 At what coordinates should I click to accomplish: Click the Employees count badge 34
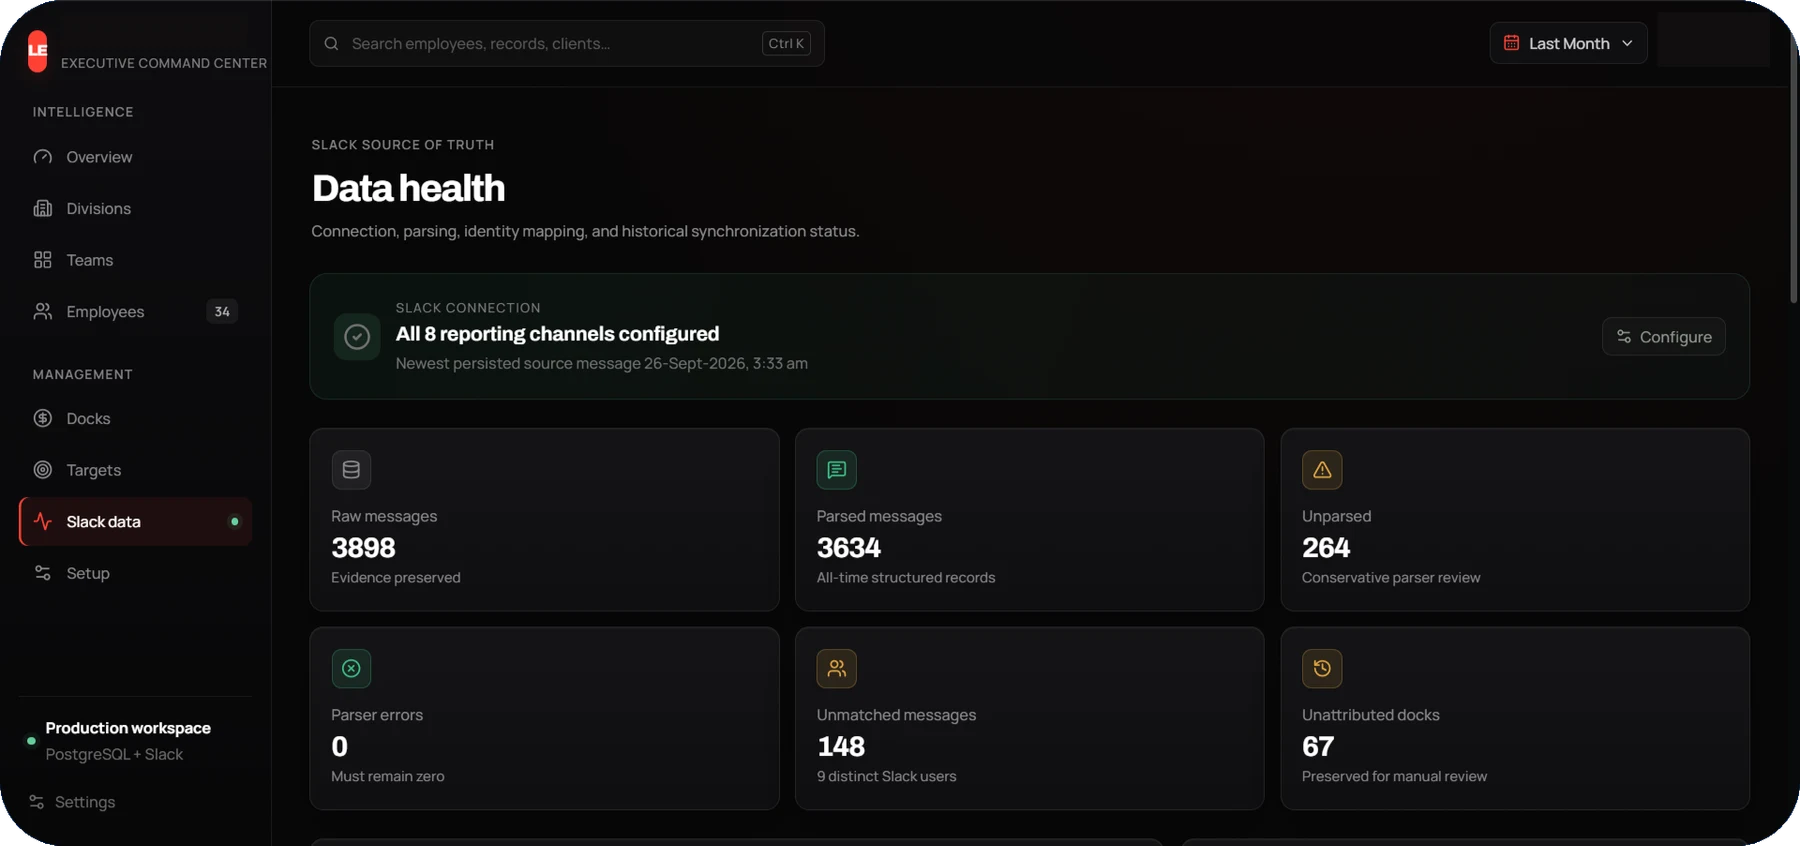click(x=222, y=312)
